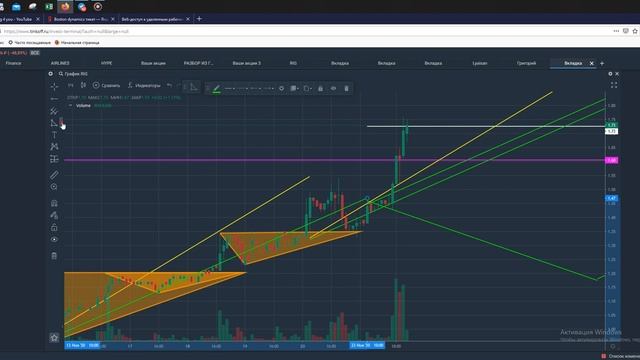Click the highlighted 23 Nov date marker
The width and height of the screenshot is (640, 360).
tap(367, 345)
